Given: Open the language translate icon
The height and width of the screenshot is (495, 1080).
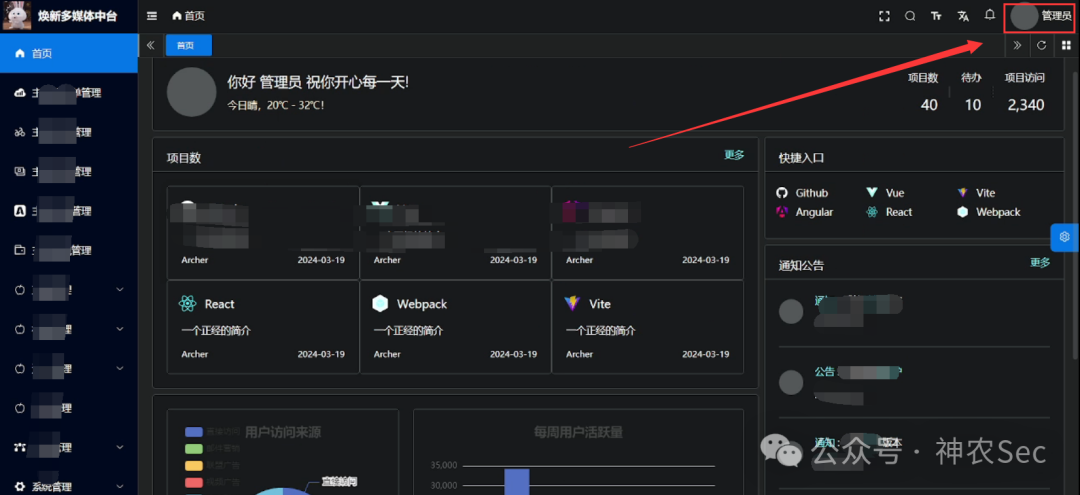Looking at the screenshot, I should tap(963, 16).
